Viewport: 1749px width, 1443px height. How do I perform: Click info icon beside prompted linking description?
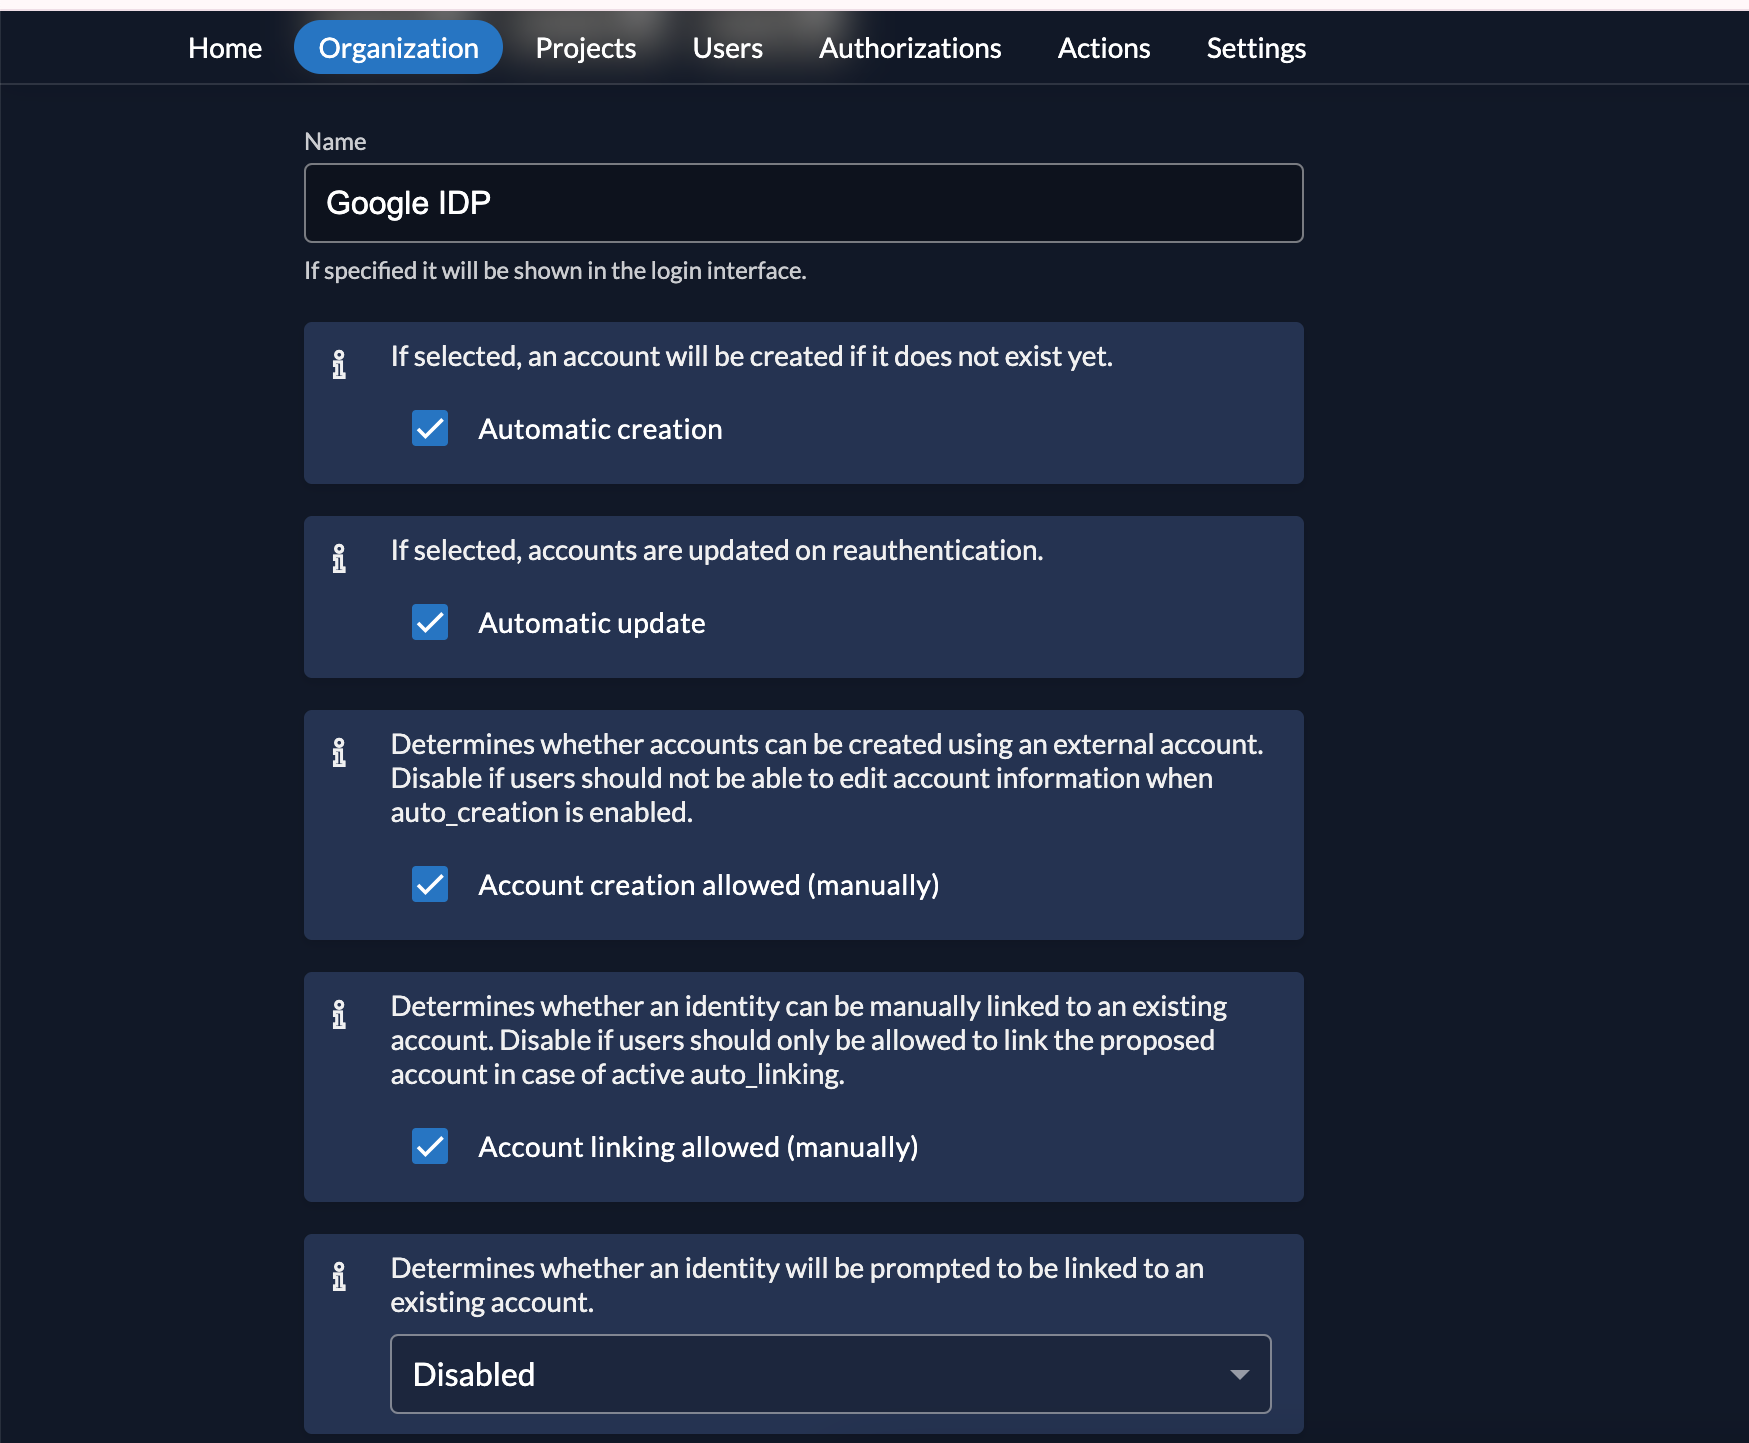(339, 1276)
